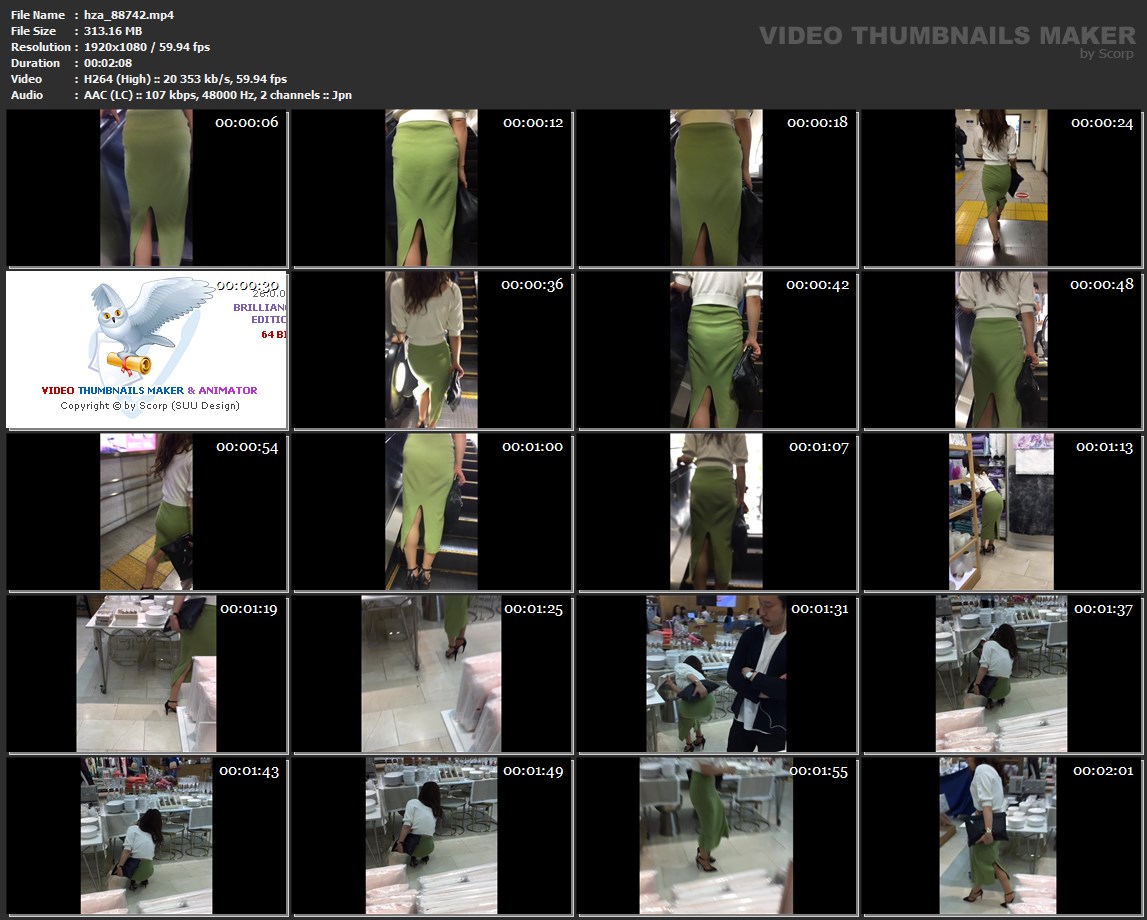Click the 00:01:55 timestamp label

819,771
